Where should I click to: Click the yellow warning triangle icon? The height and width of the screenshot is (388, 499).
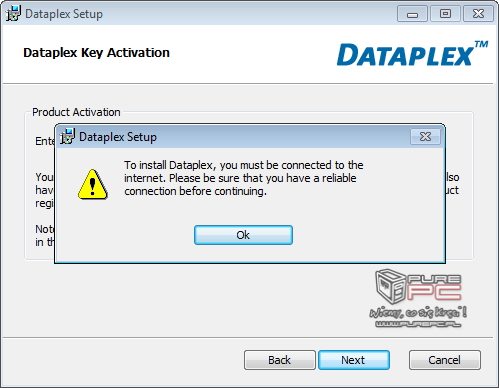(x=92, y=184)
